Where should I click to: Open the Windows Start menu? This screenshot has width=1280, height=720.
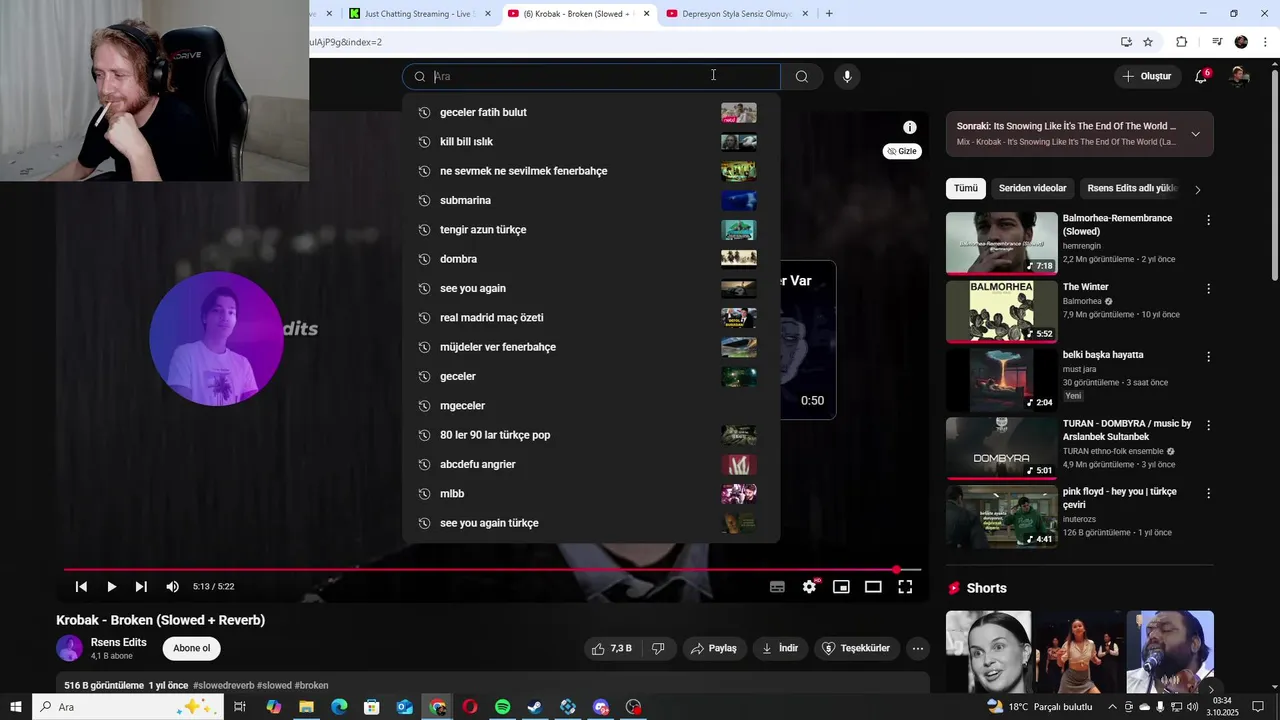[x=16, y=707]
